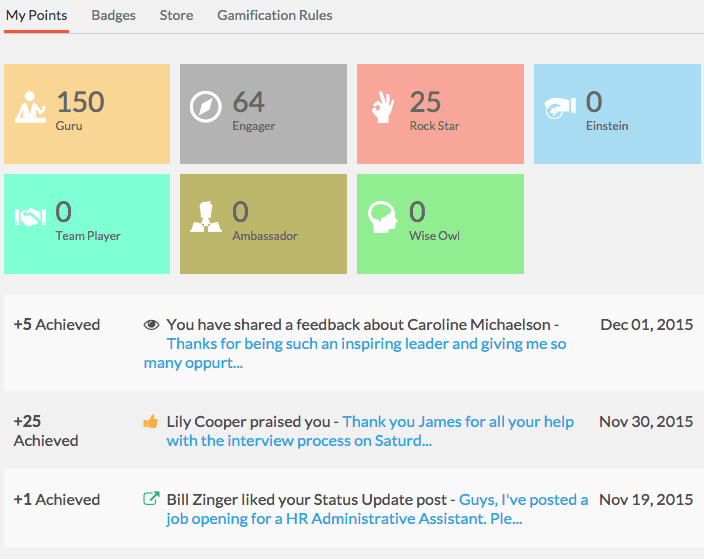Image resolution: width=704 pixels, height=559 pixels.
Task: Click the eye icon beside feedback entry
Action: tap(151, 325)
